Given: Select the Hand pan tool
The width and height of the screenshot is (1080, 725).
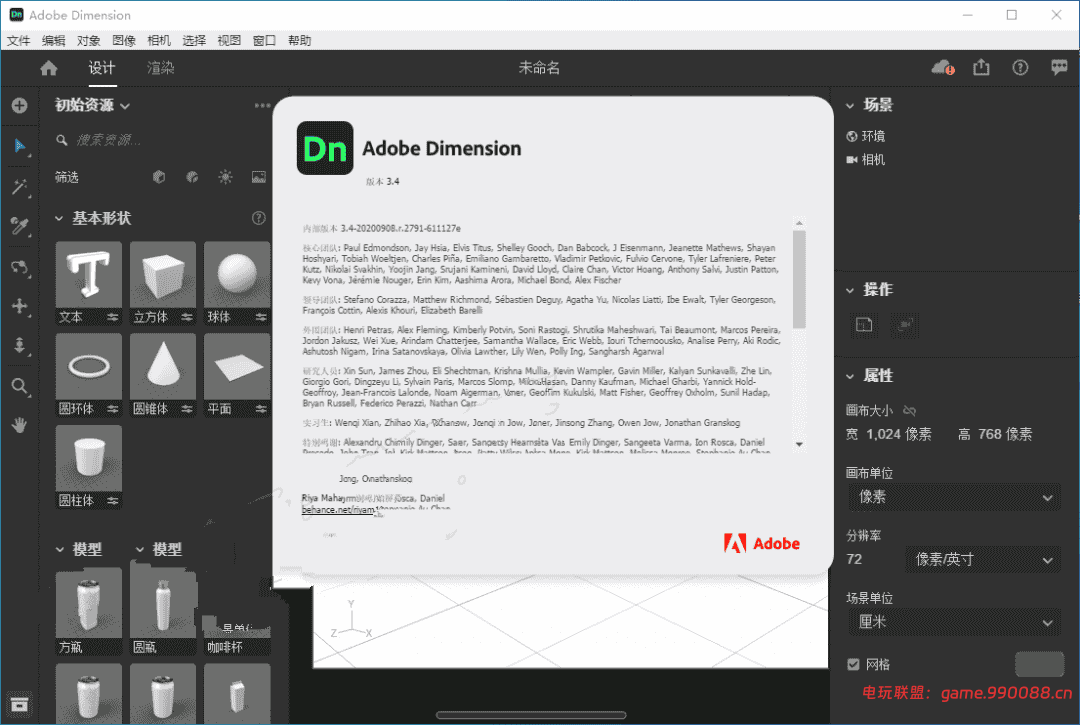Looking at the screenshot, I should [x=20, y=425].
